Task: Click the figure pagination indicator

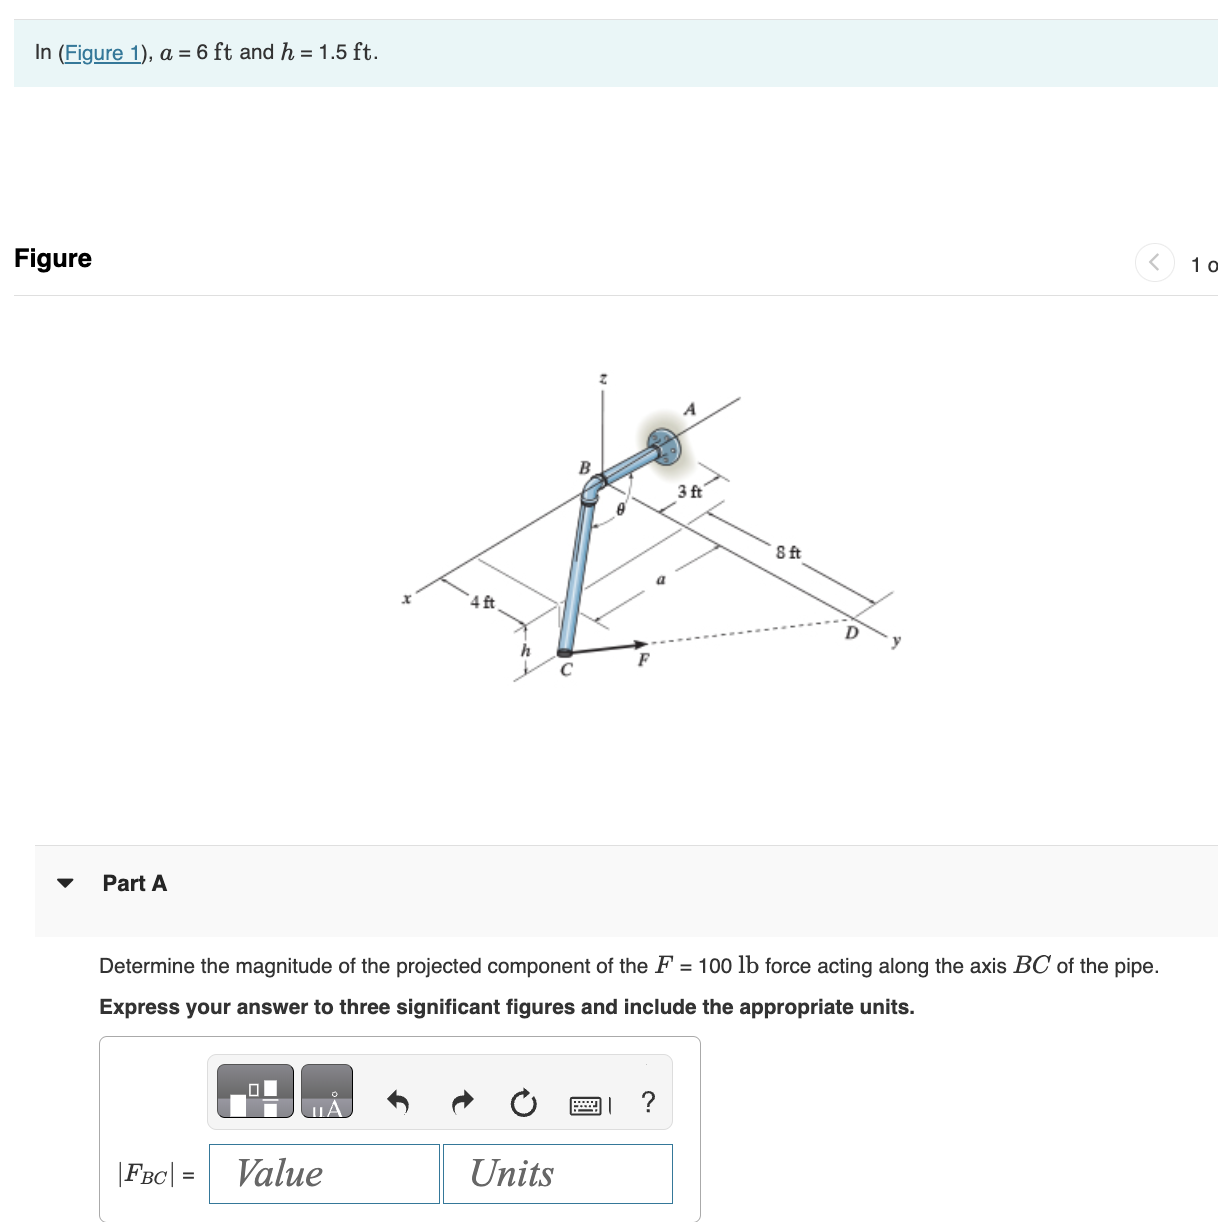Action: (x=1203, y=265)
